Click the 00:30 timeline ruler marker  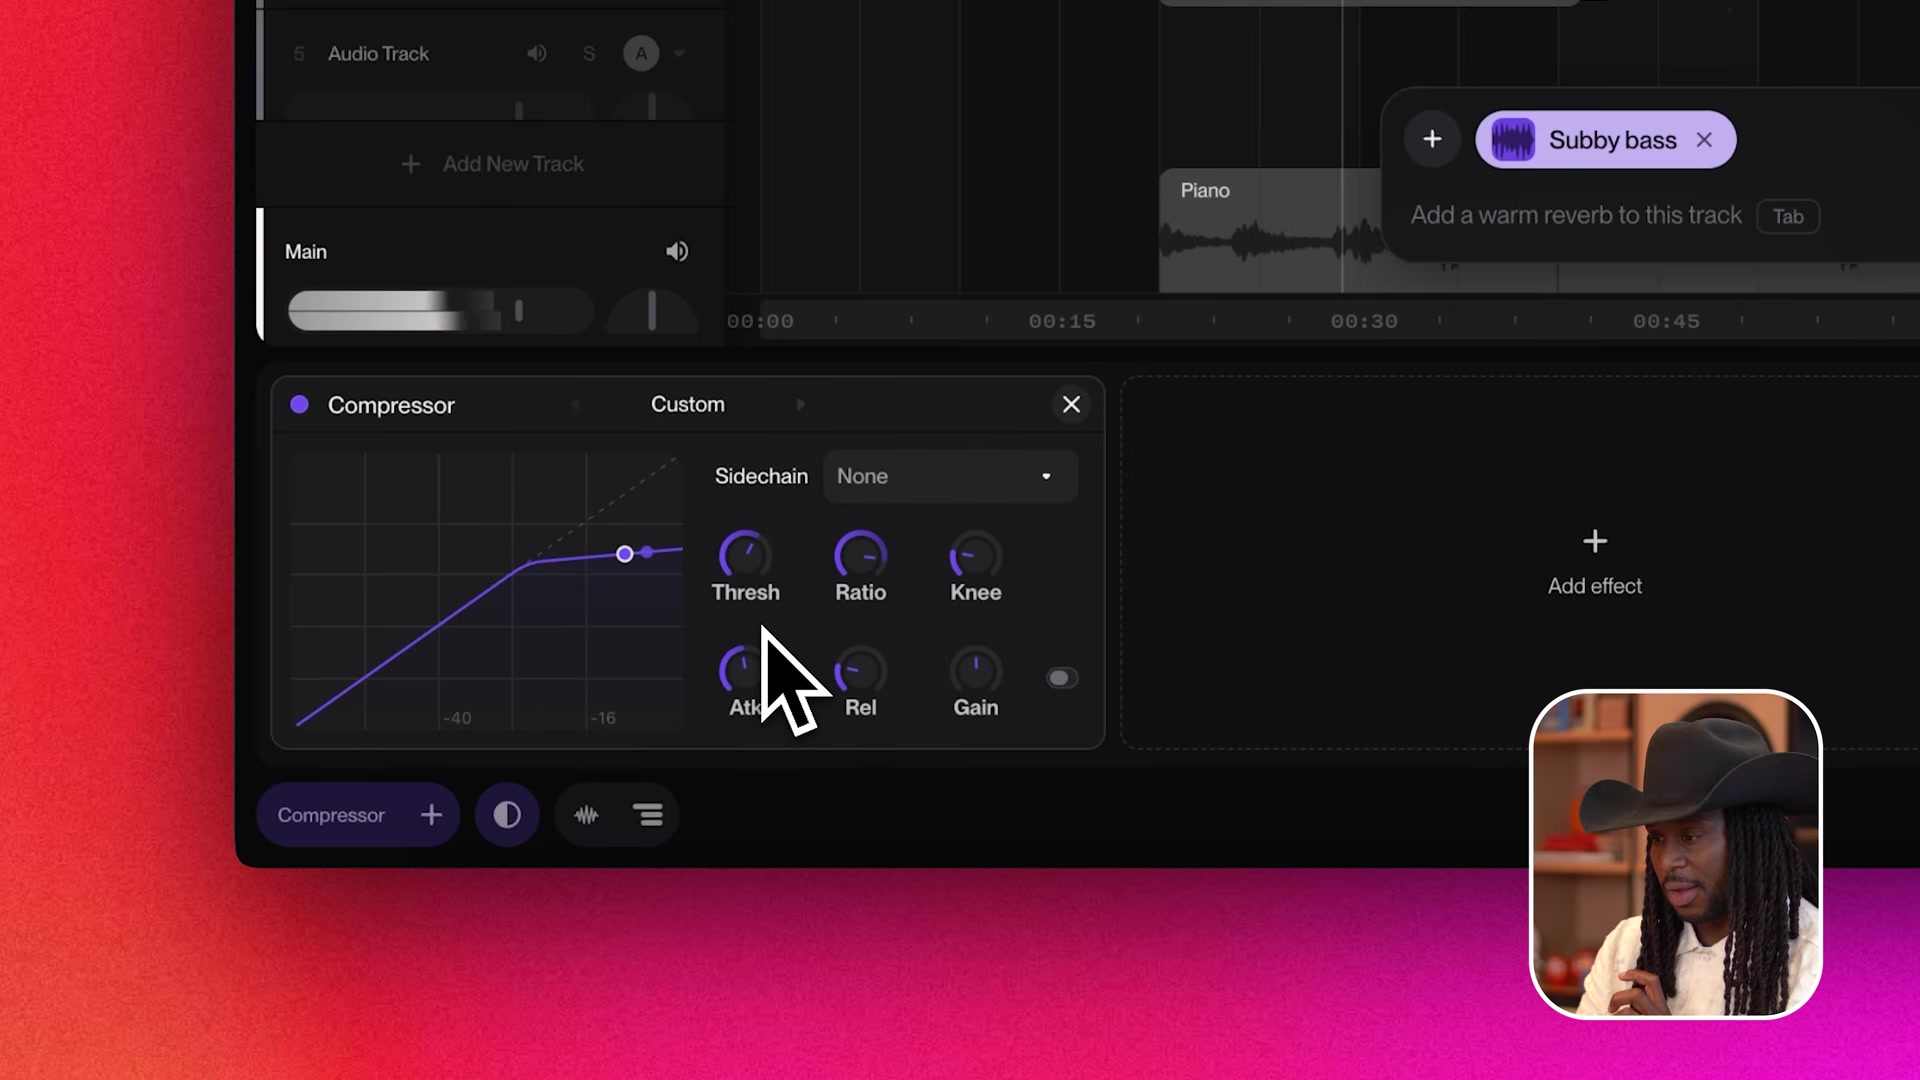[1364, 321]
